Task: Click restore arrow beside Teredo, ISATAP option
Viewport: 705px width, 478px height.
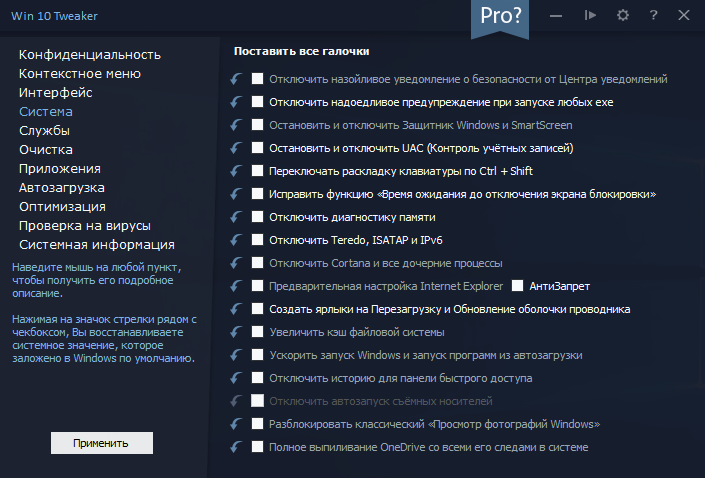Action: coord(236,240)
